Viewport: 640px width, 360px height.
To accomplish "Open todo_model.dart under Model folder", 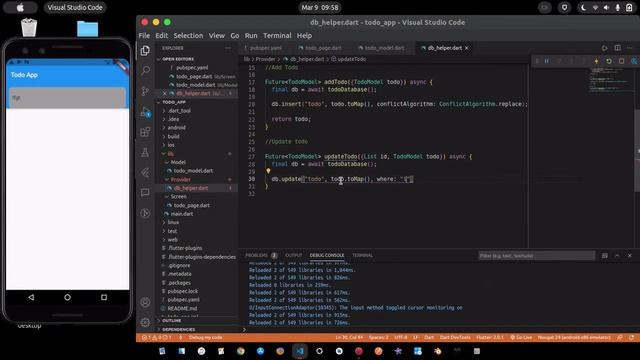I will pos(193,171).
